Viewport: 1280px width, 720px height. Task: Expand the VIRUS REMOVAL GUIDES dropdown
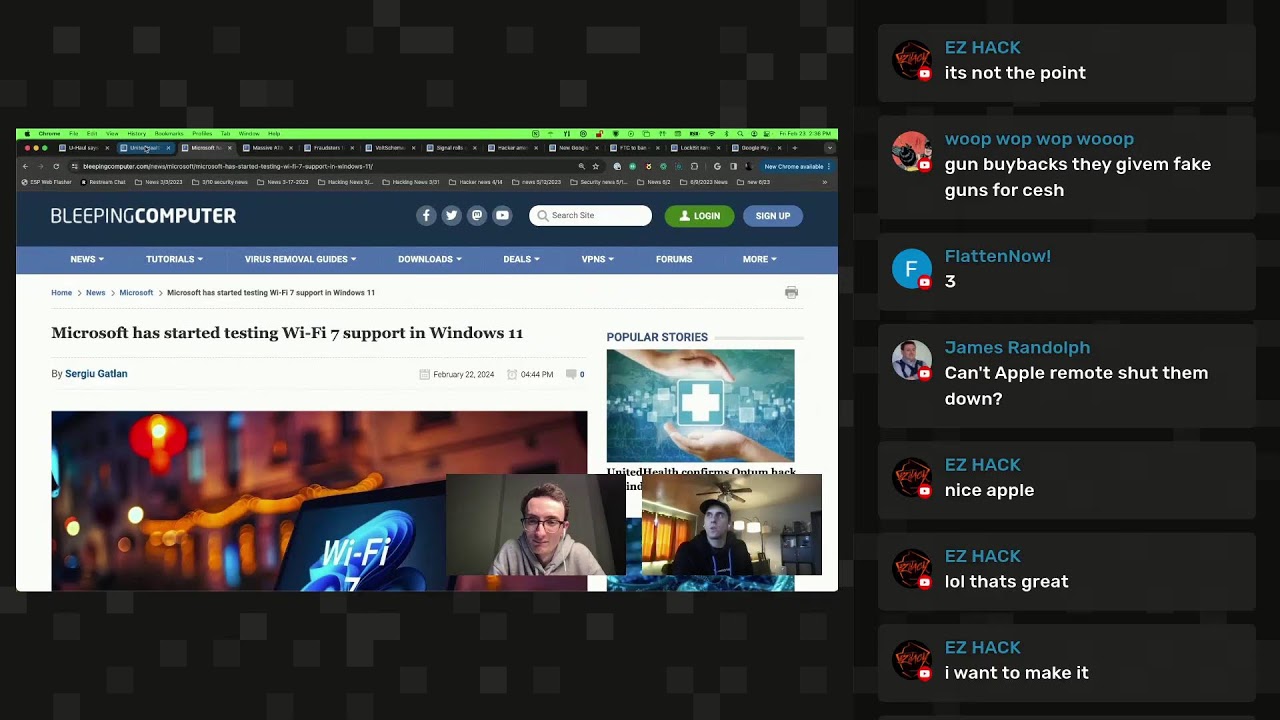300,259
